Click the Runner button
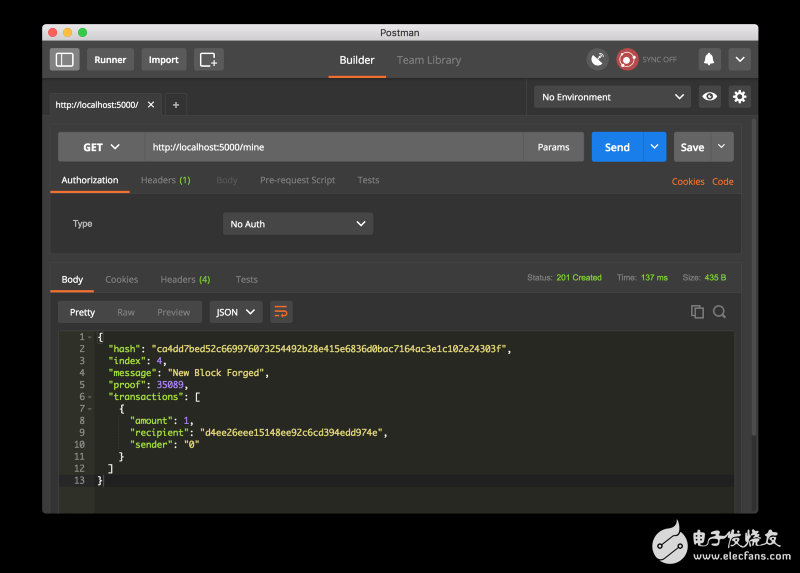This screenshot has width=800, height=573. [110, 60]
